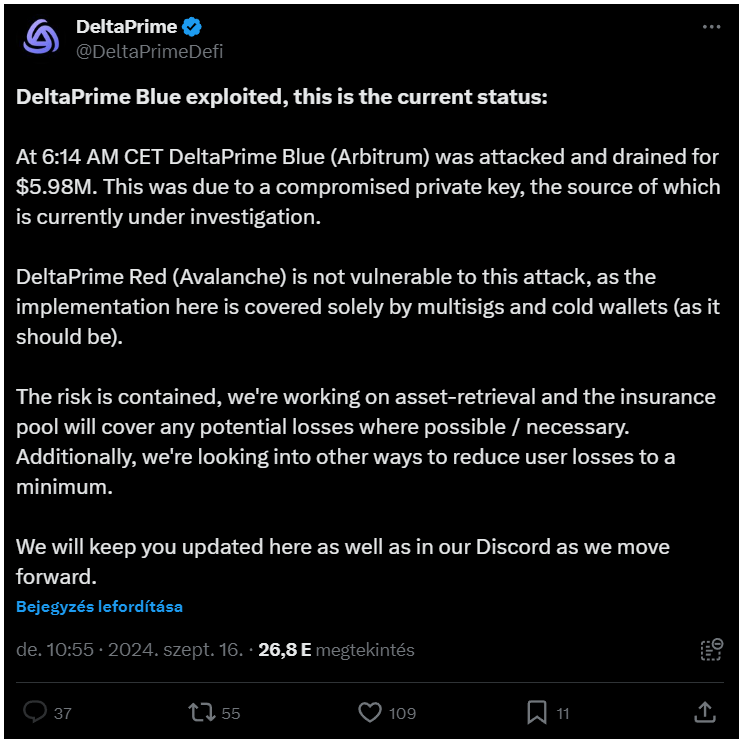
Task: Click the DeltaPrime display name
Action: 126,26
